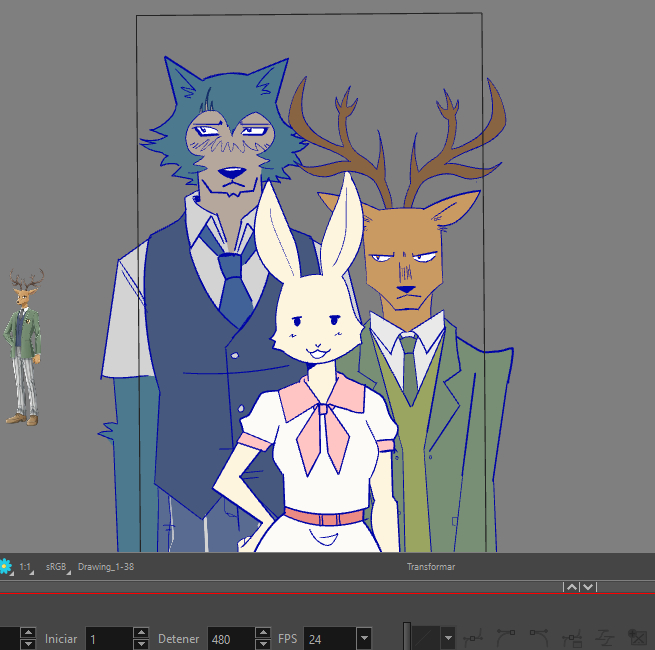Click the keyframe hold tangent icon
Image resolution: width=655 pixels, height=650 pixels.
[572, 637]
